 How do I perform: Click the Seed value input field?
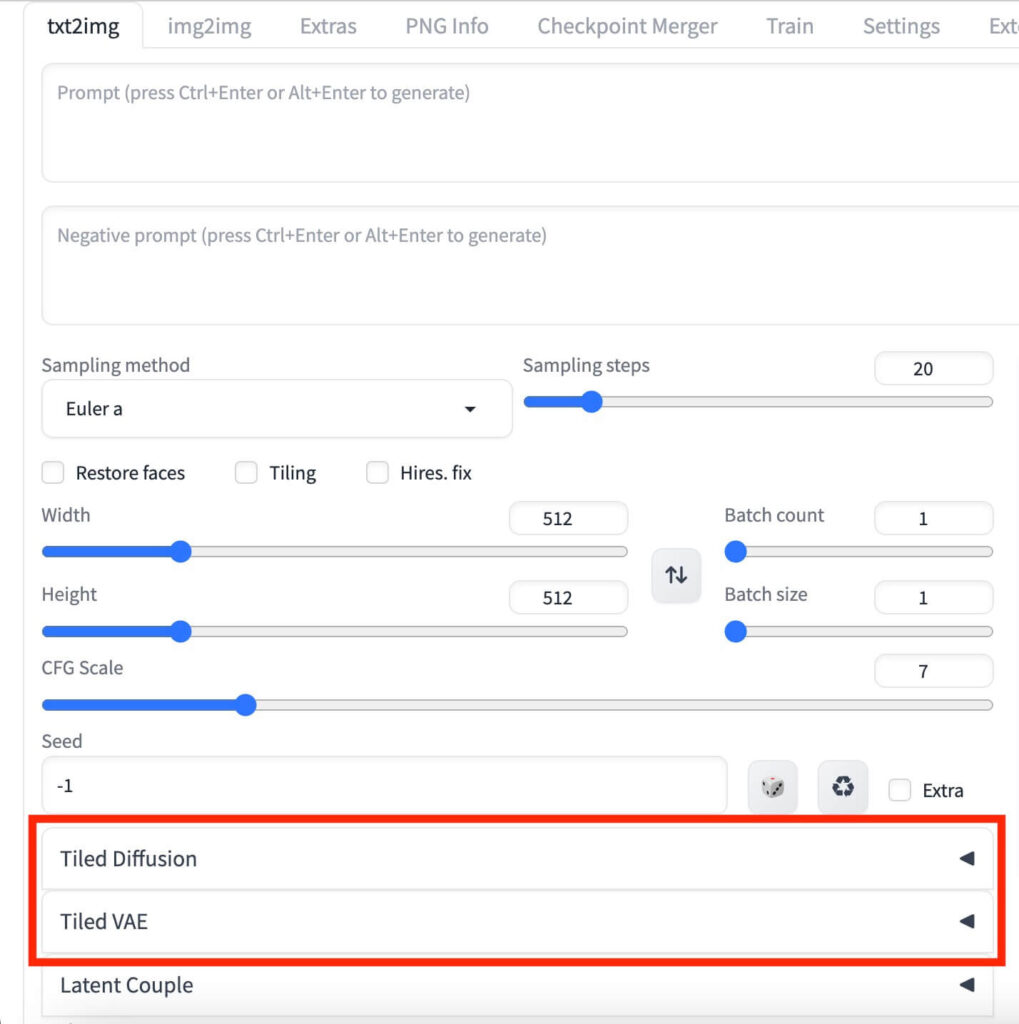point(384,786)
